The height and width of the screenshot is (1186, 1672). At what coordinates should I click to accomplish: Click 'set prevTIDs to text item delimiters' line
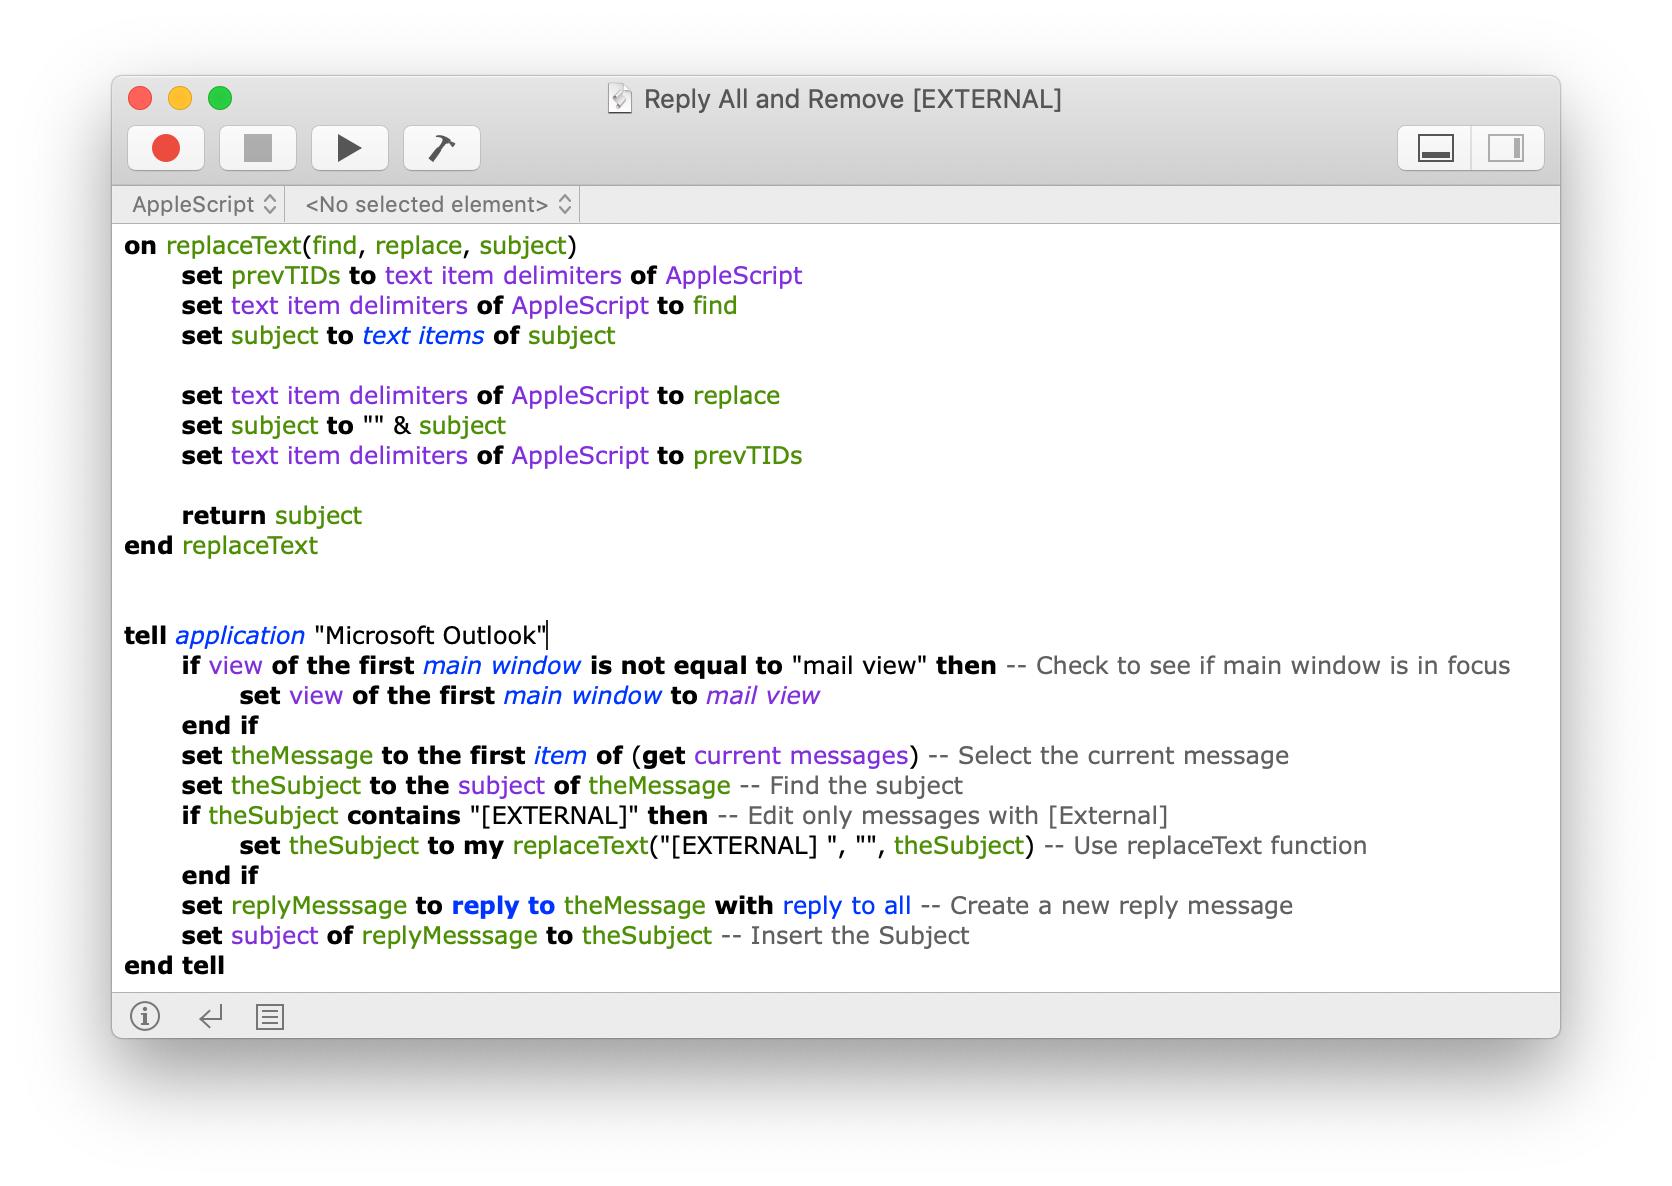coord(492,276)
